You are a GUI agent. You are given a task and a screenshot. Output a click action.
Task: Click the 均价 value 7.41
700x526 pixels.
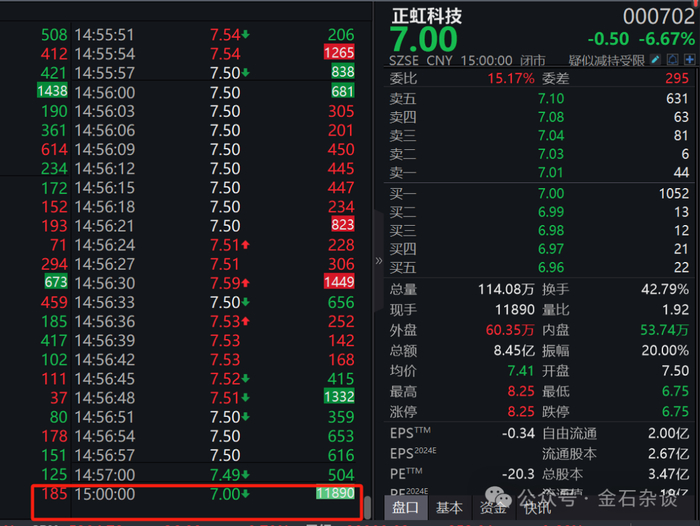(x=521, y=371)
